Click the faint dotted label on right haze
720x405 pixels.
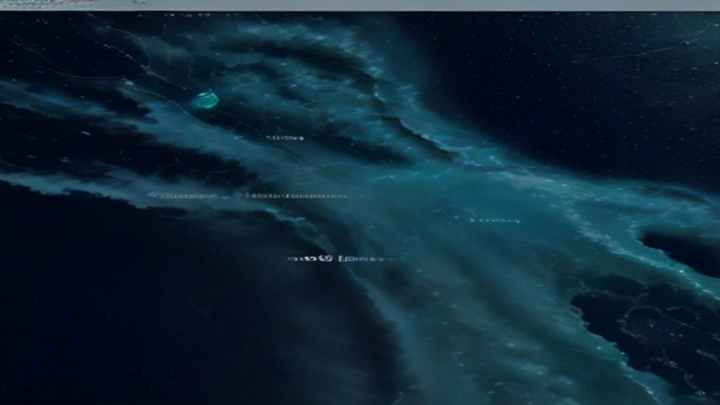tap(495, 221)
